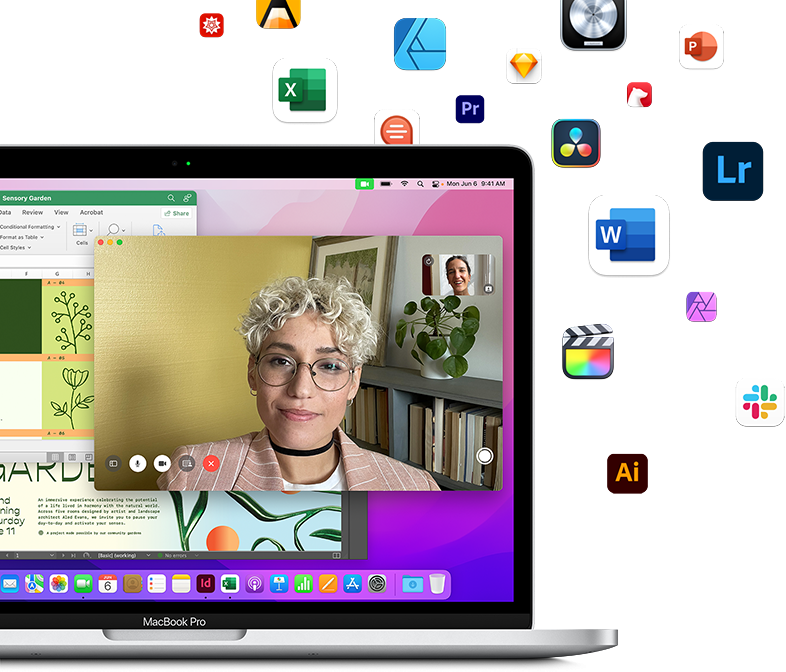Image resolution: width=786 pixels, height=672 pixels.
Task: Click the Share button in Excel
Action: point(178,213)
